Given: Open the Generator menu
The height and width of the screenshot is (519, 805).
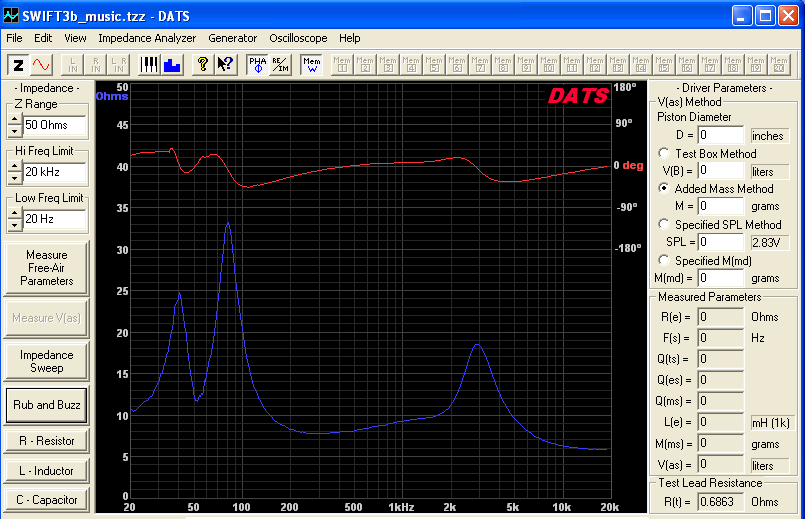Looking at the screenshot, I should 233,38.
